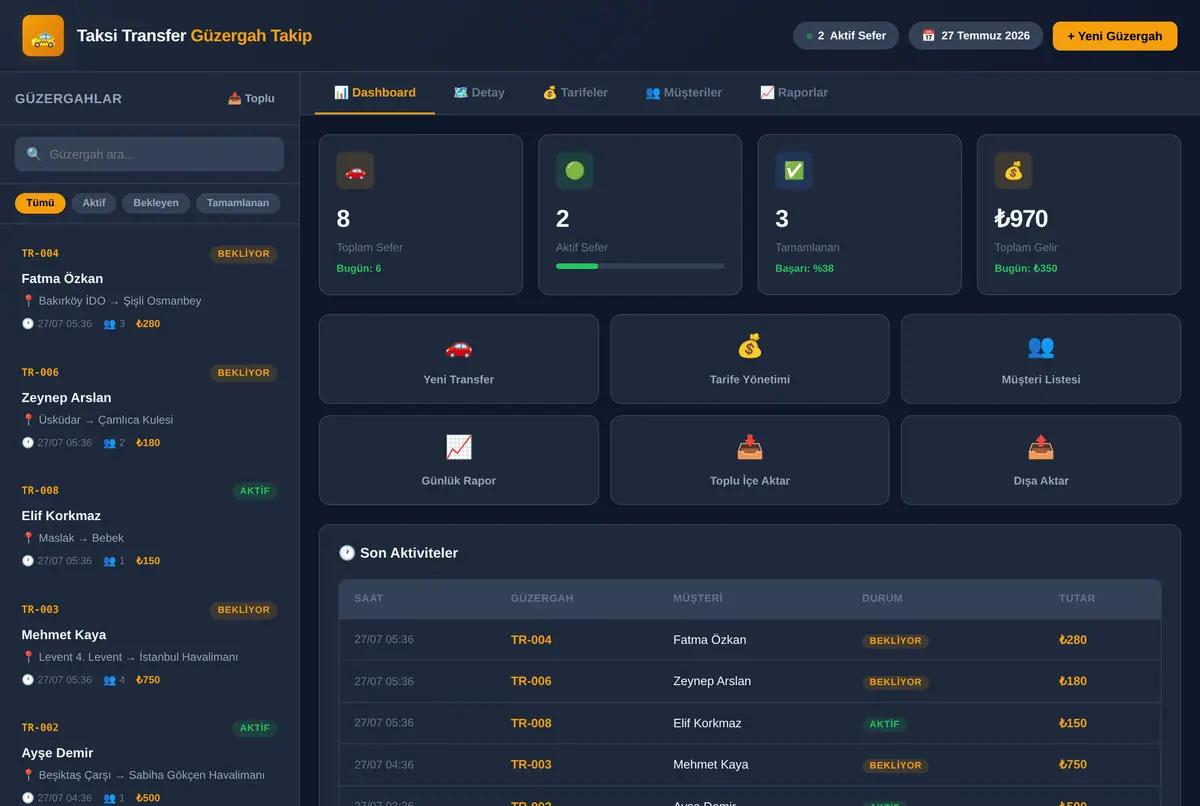The height and width of the screenshot is (806, 1200).
Task: Click TR-003 link in activity table
Action: click(531, 765)
